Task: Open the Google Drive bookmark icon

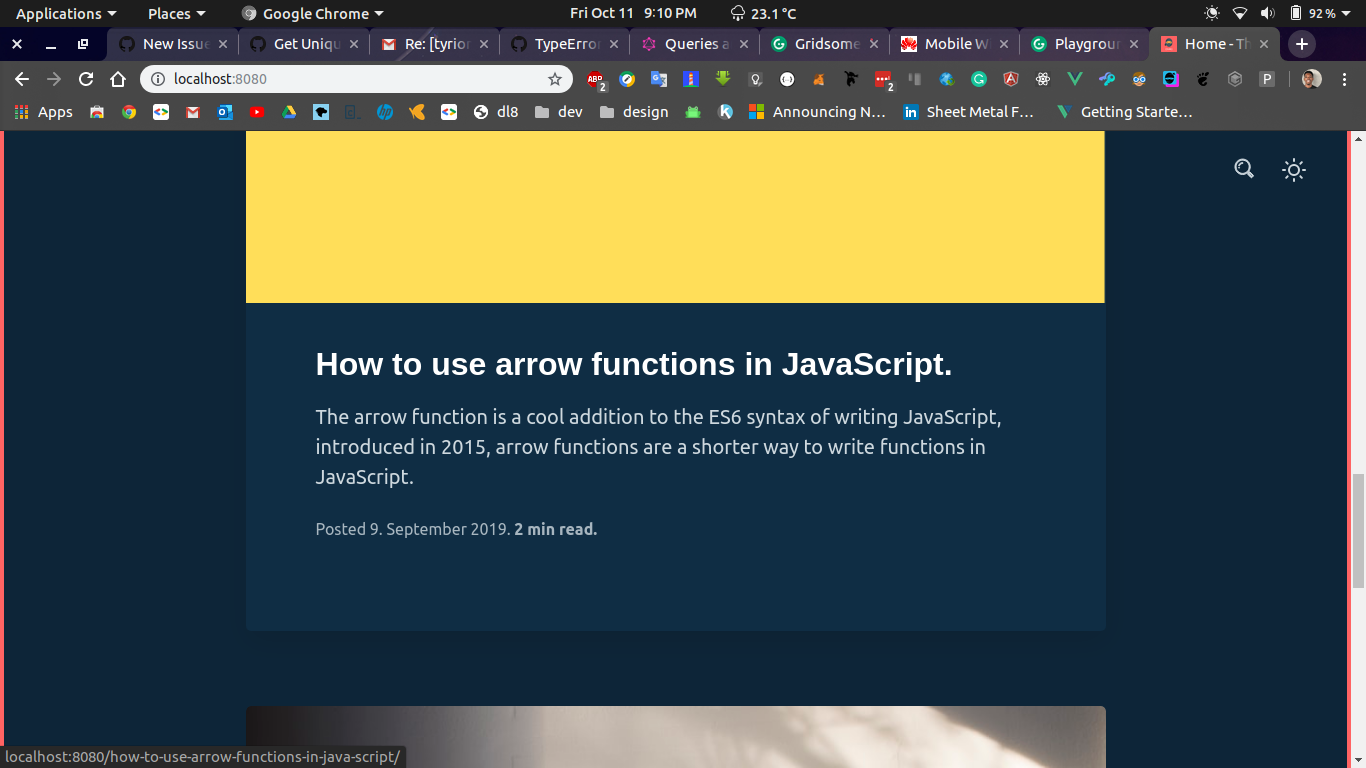Action: coord(288,112)
